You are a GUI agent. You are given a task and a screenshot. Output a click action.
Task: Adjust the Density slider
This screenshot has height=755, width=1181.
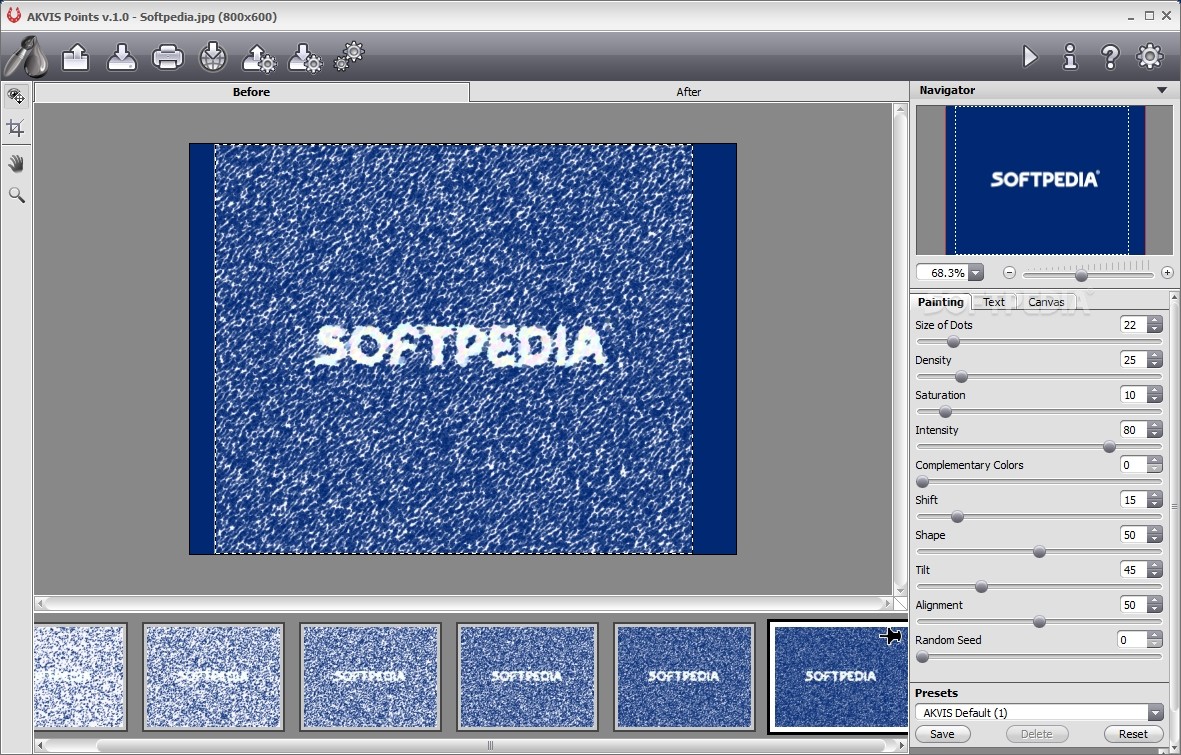[961, 377]
